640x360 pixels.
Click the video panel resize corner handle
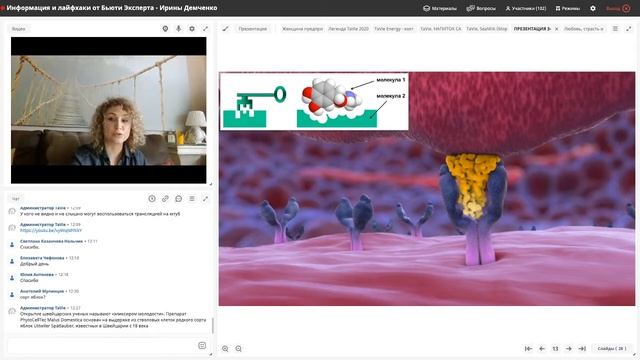(211, 184)
